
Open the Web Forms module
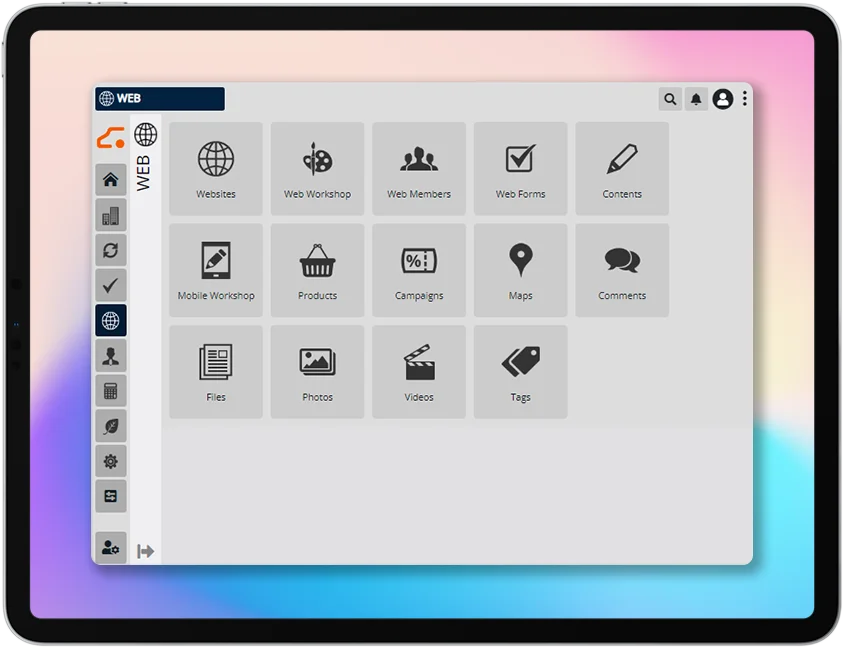tap(520, 168)
